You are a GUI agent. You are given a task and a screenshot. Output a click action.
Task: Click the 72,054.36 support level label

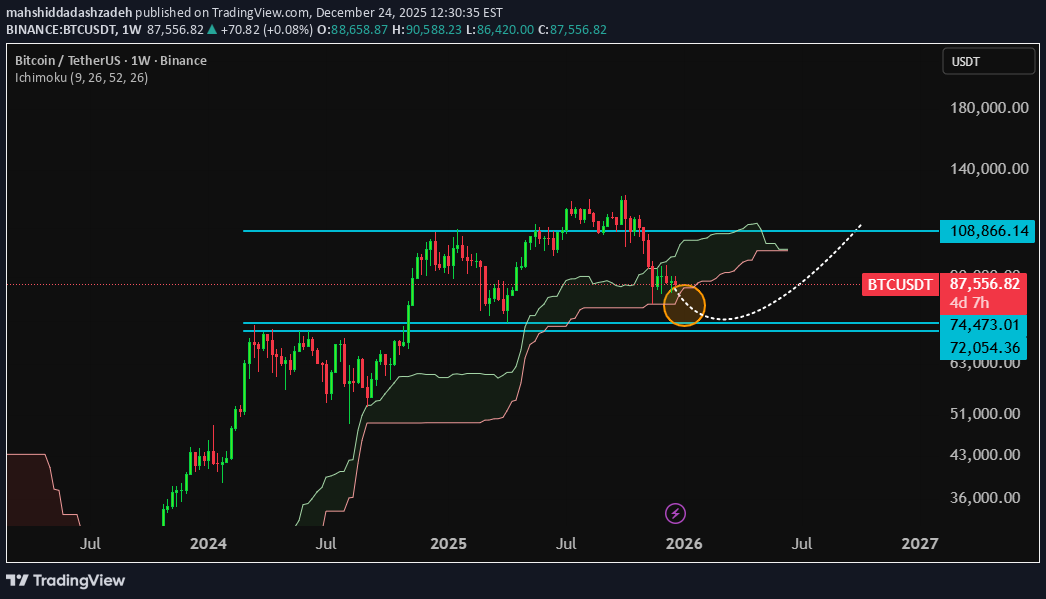[987, 348]
